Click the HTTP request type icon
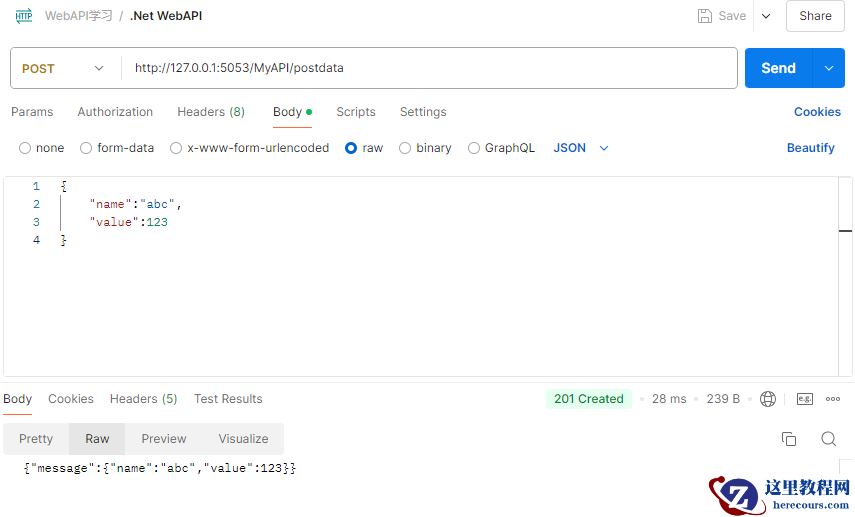 coord(23,16)
